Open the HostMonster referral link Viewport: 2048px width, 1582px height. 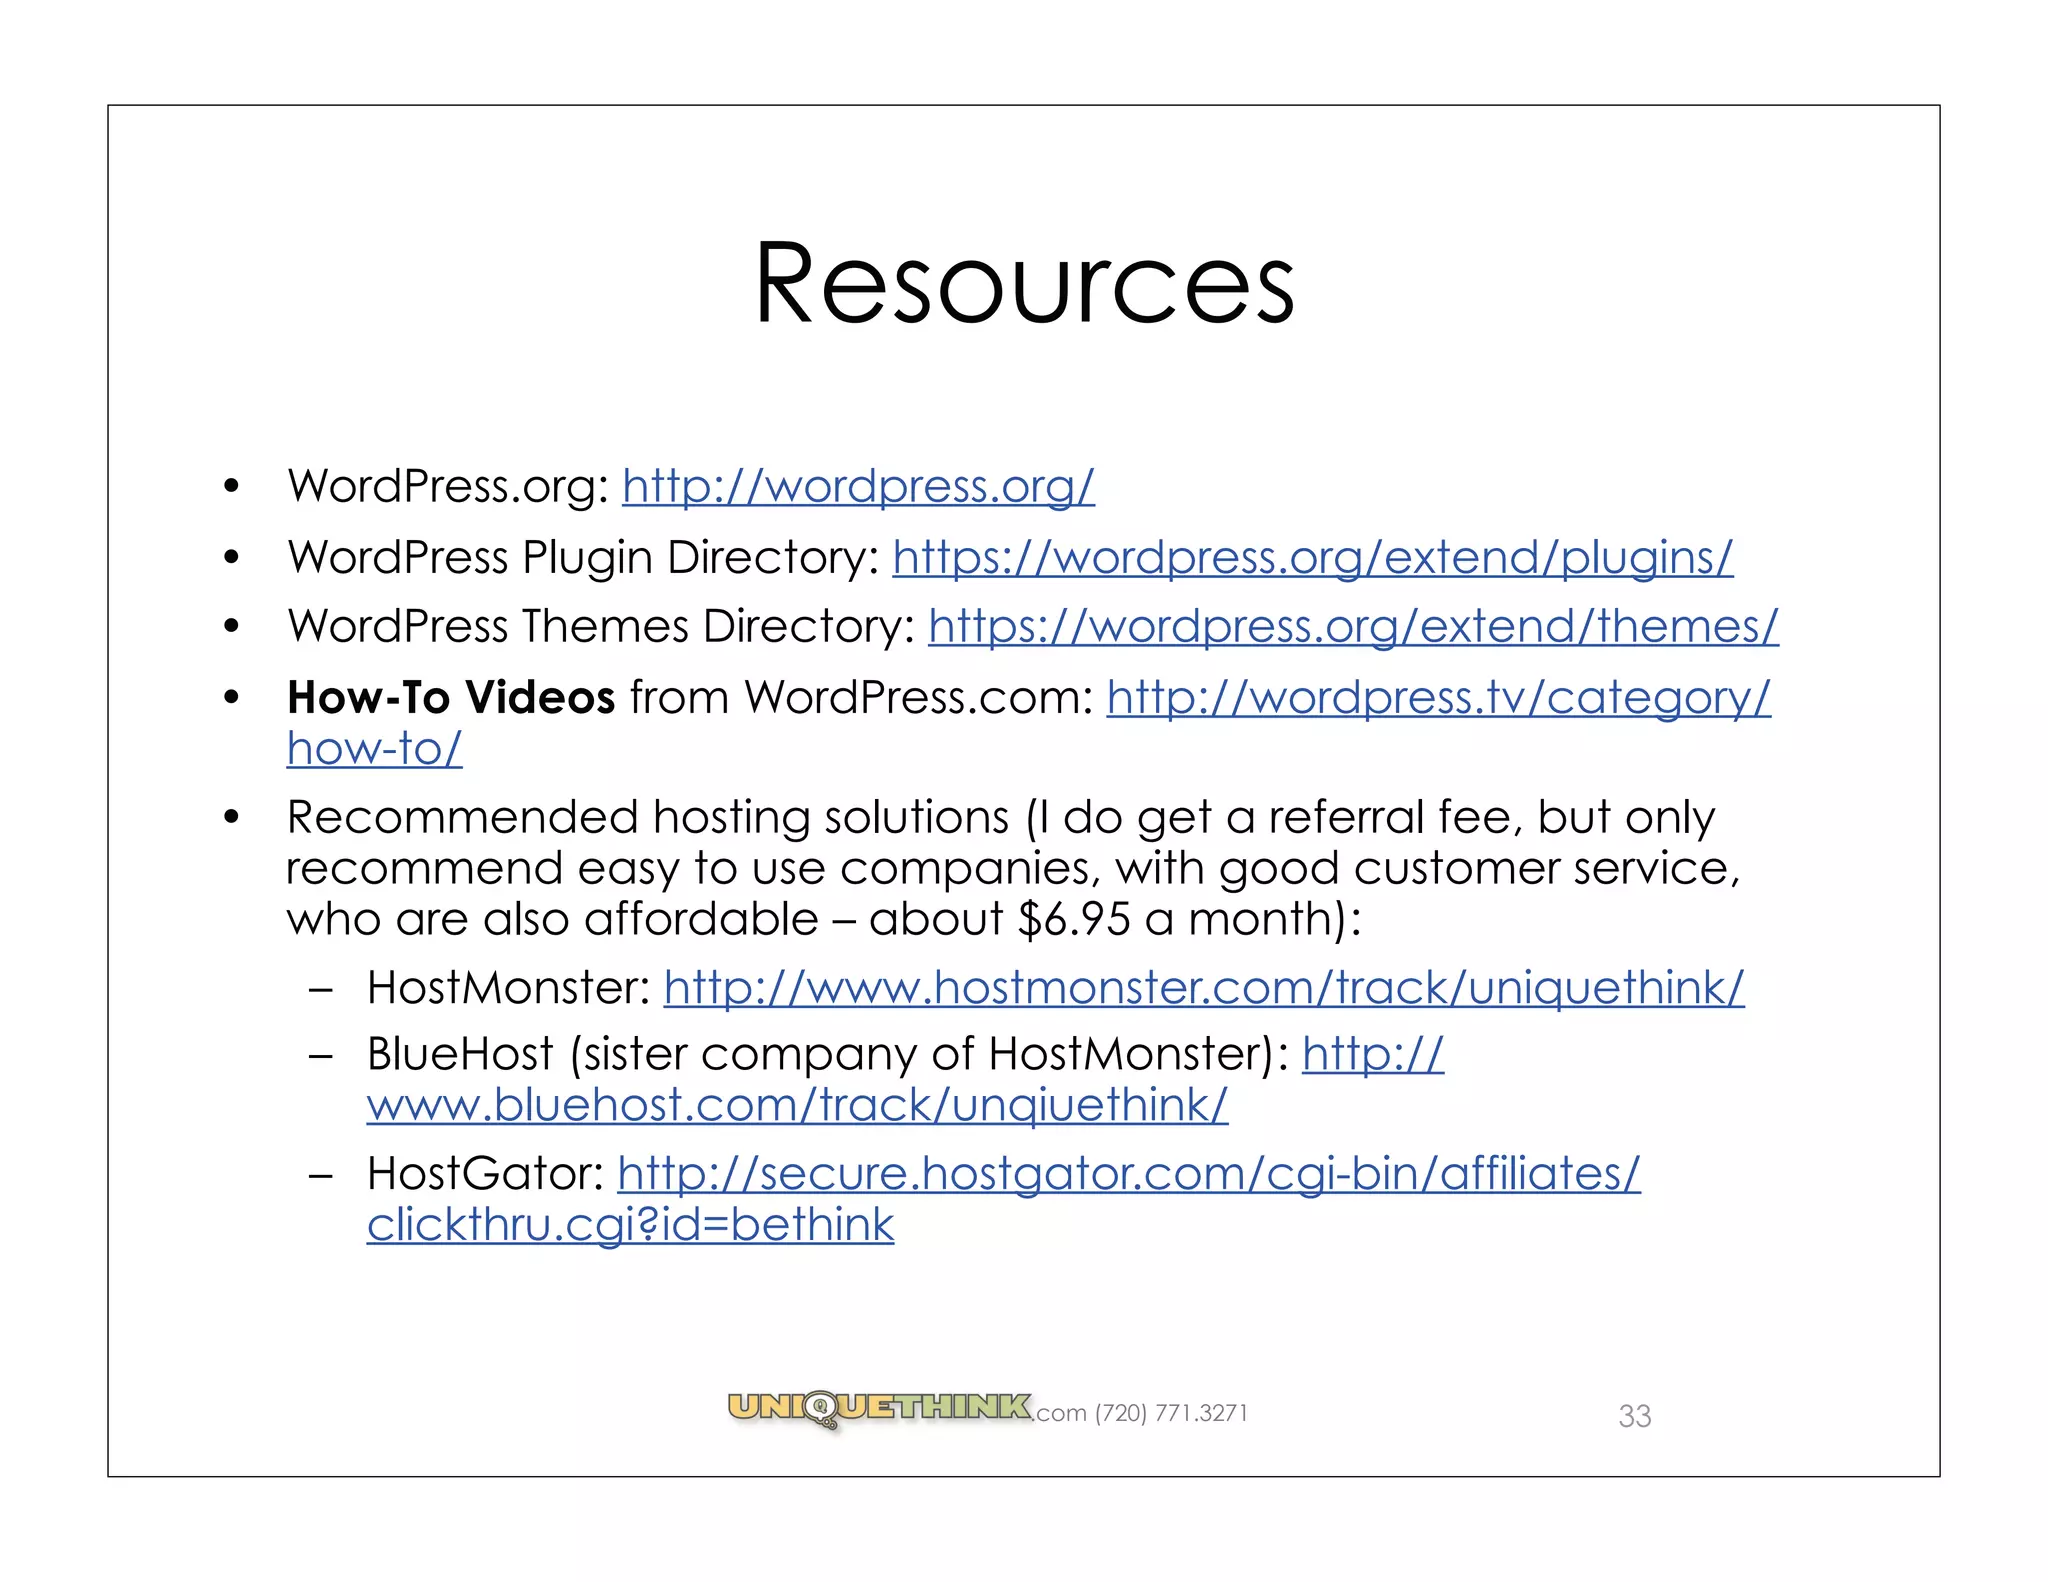1203,988
